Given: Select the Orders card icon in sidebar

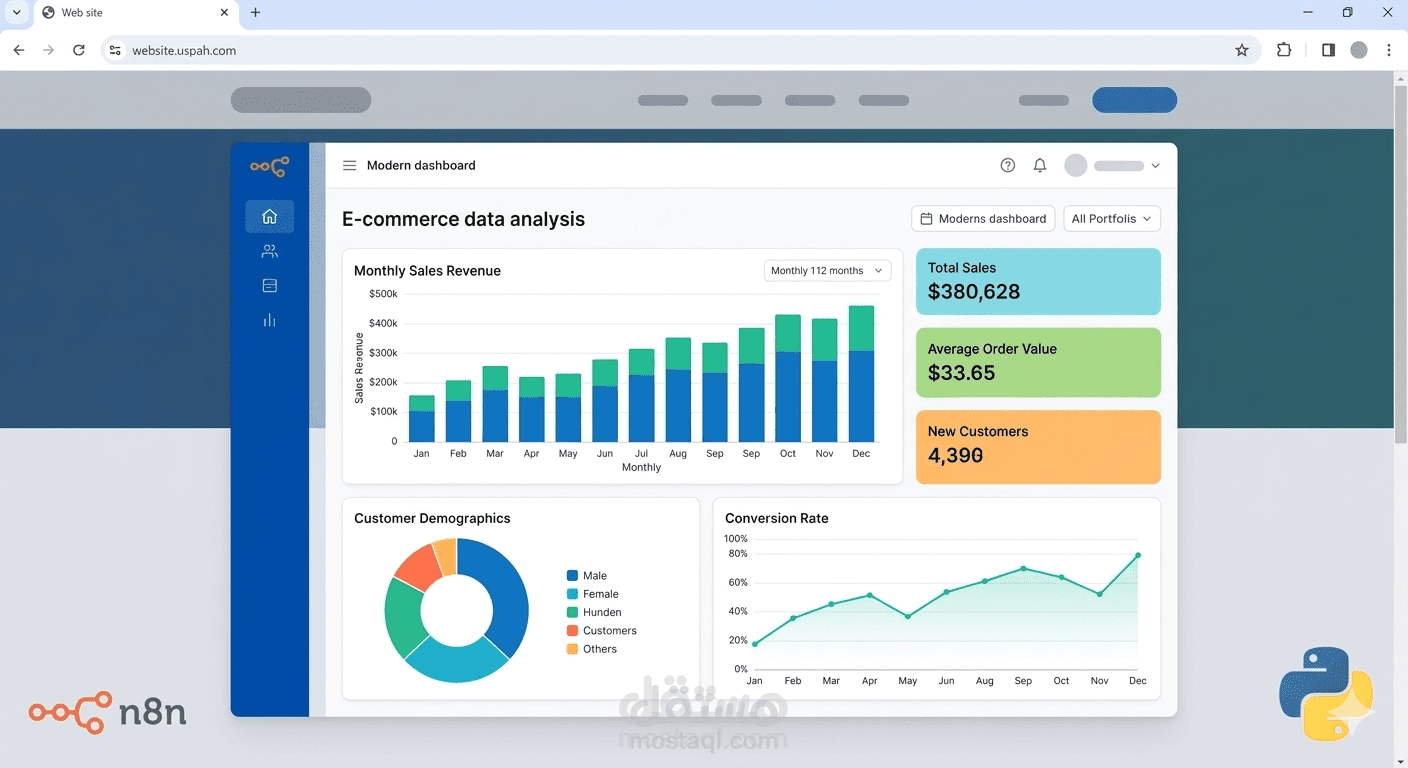Looking at the screenshot, I should pos(269,285).
